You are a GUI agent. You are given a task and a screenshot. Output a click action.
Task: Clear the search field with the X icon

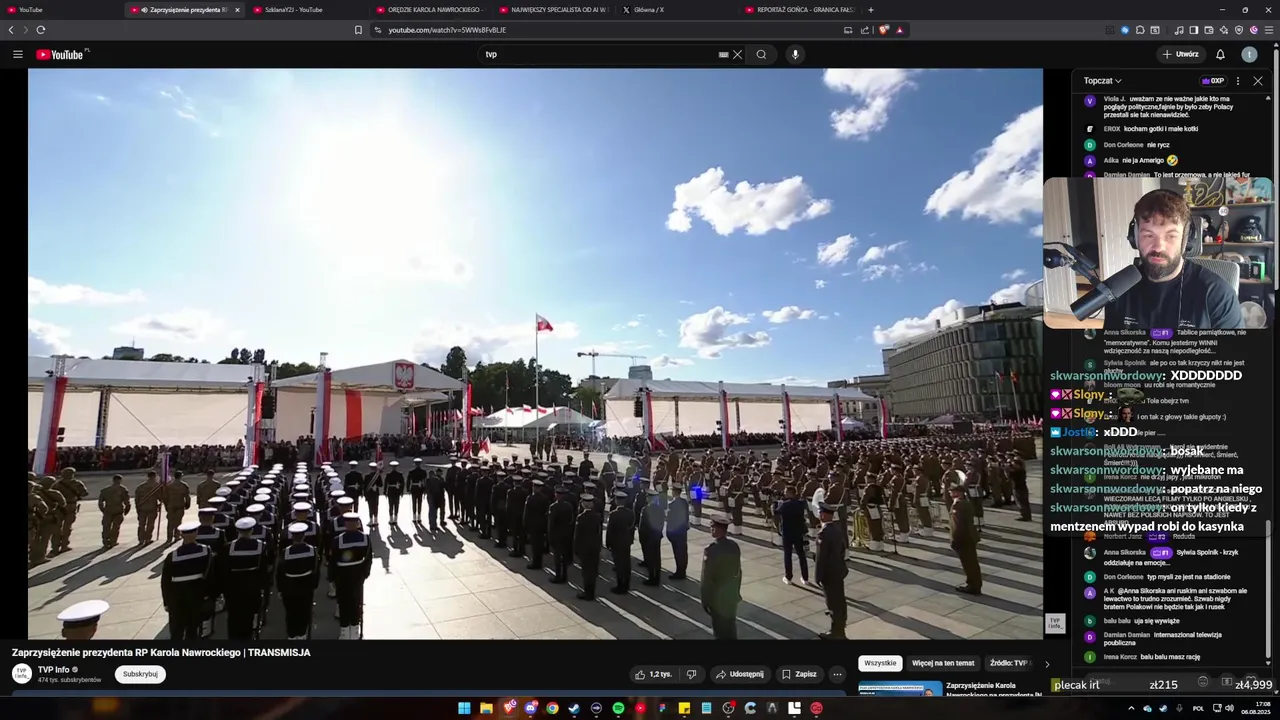coord(738,54)
